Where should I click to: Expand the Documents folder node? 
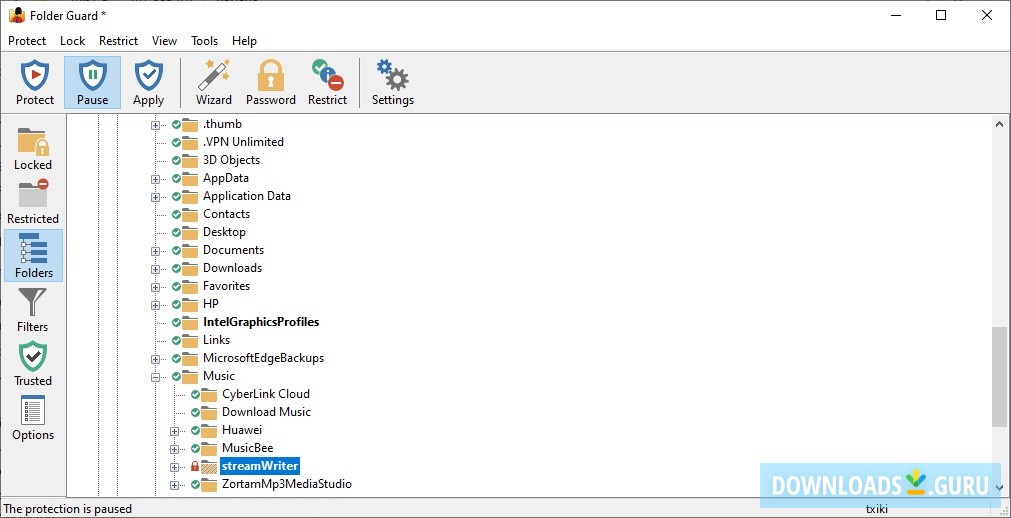click(155, 251)
